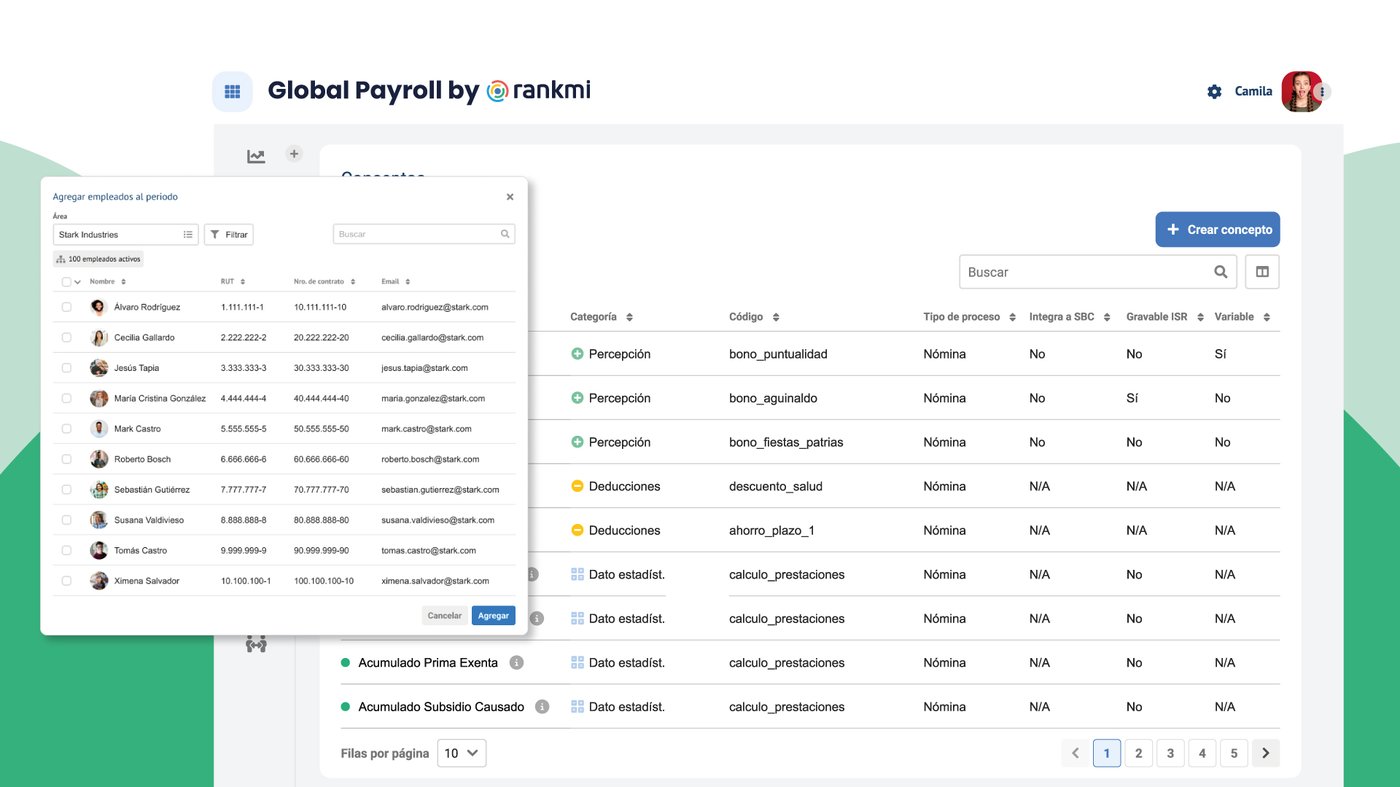The height and width of the screenshot is (787, 1400).
Task: Open the apps grid icon beside Global Payroll title
Action: tap(232, 91)
